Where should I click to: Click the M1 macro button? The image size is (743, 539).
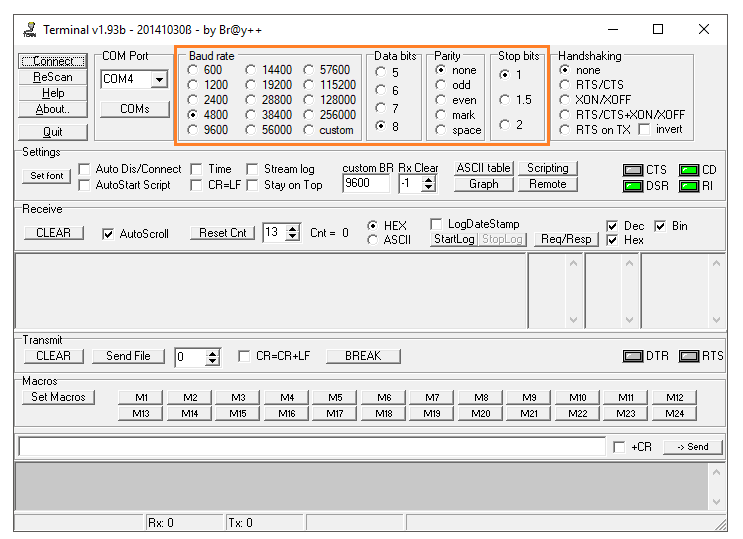click(x=141, y=397)
